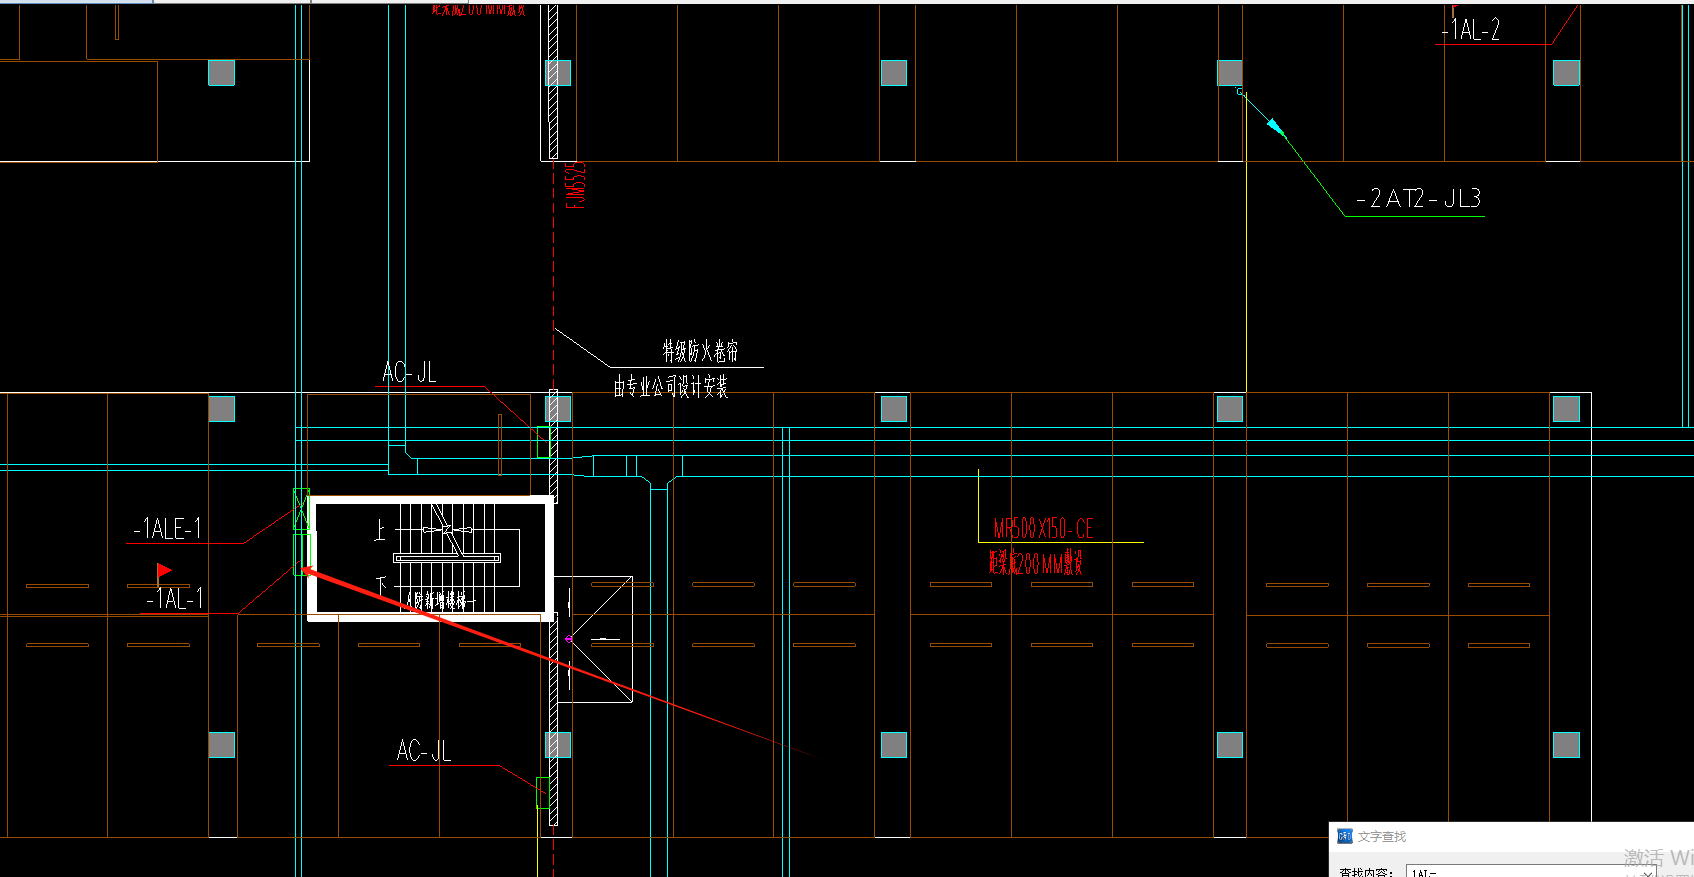Screen dimensions: 1694x877
Task: Select the 文字查找 dialog title bar
Action: point(1511,836)
